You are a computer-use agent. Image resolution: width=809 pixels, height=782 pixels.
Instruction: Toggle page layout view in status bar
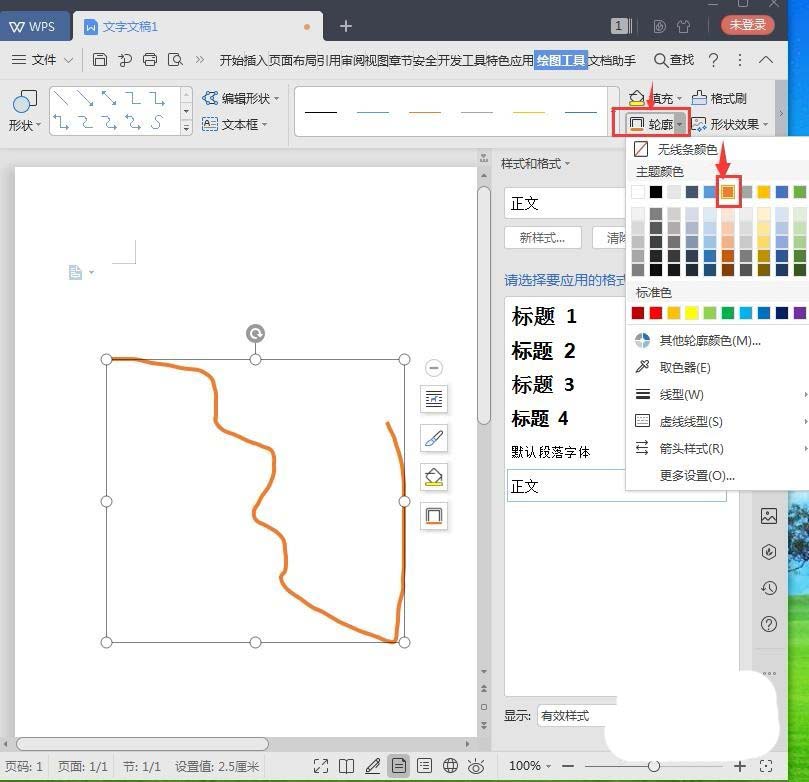(x=398, y=767)
